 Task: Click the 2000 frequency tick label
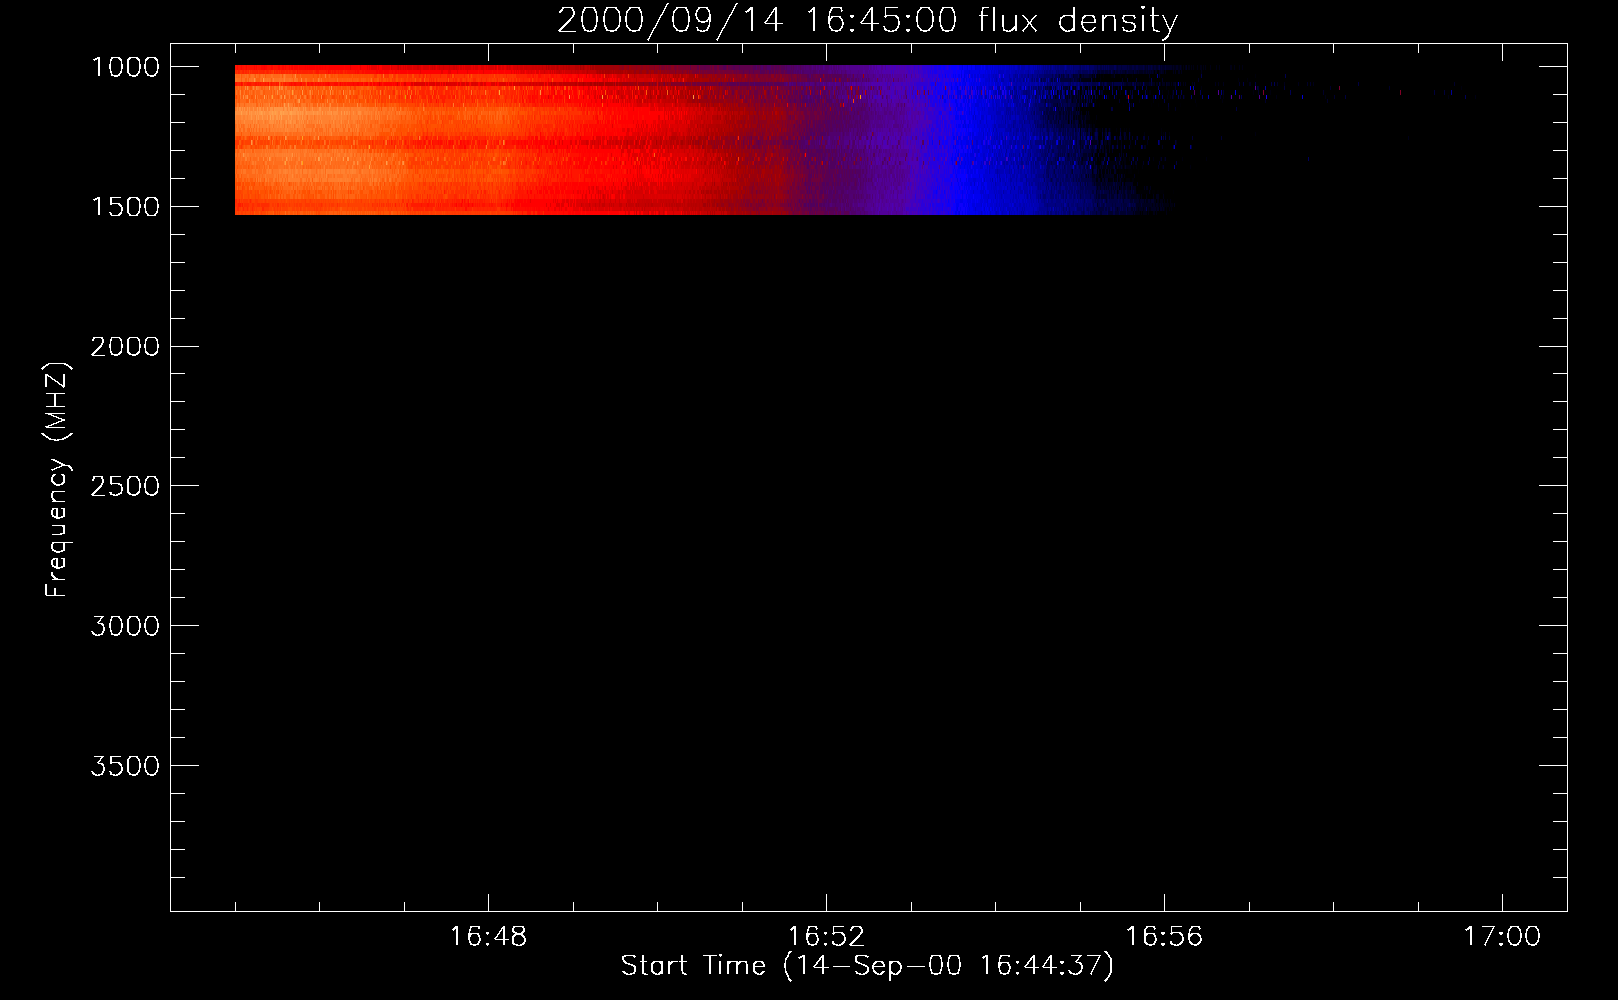(125, 347)
